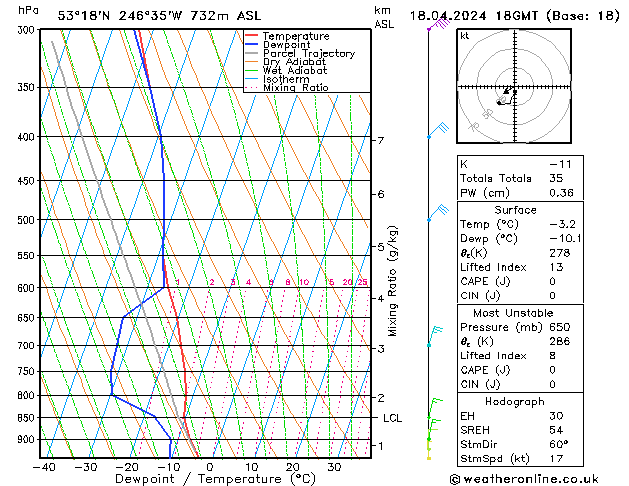The width and height of the screenshot is (629, 486).
Task: Click the cyan wind barb at 700 hPa
Action: [435, 336]
